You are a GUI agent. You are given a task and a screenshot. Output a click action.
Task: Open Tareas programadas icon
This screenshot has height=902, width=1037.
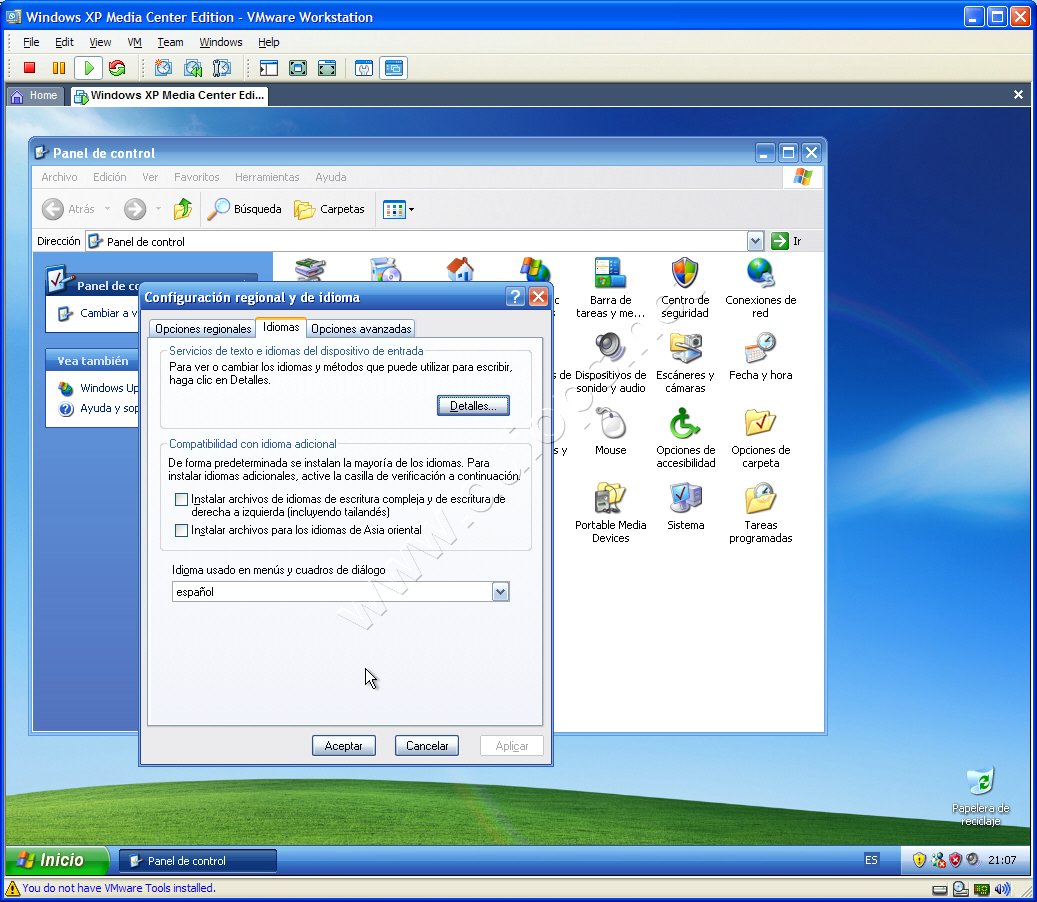point(761,513)
